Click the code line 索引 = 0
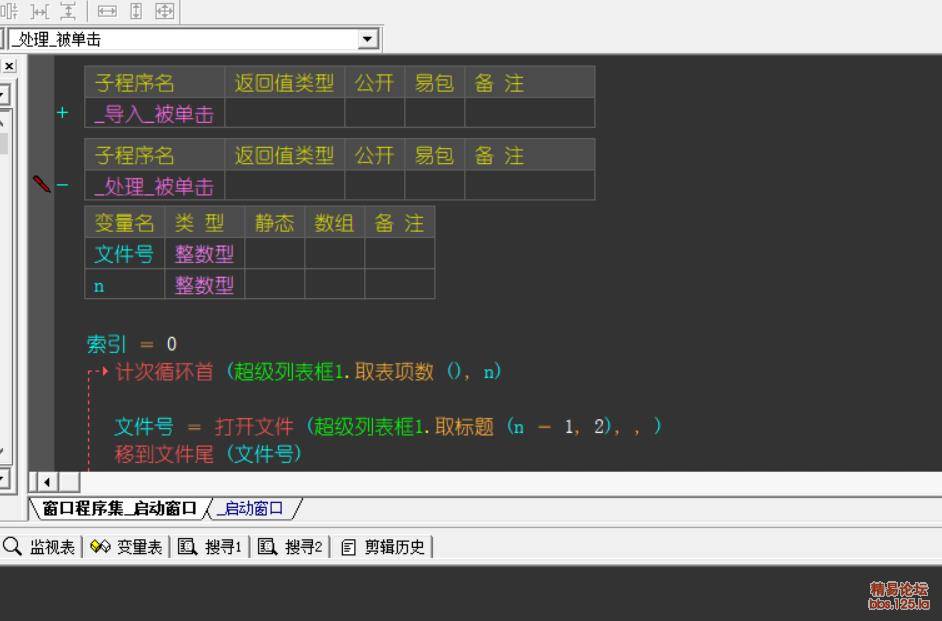 point(132,344)
